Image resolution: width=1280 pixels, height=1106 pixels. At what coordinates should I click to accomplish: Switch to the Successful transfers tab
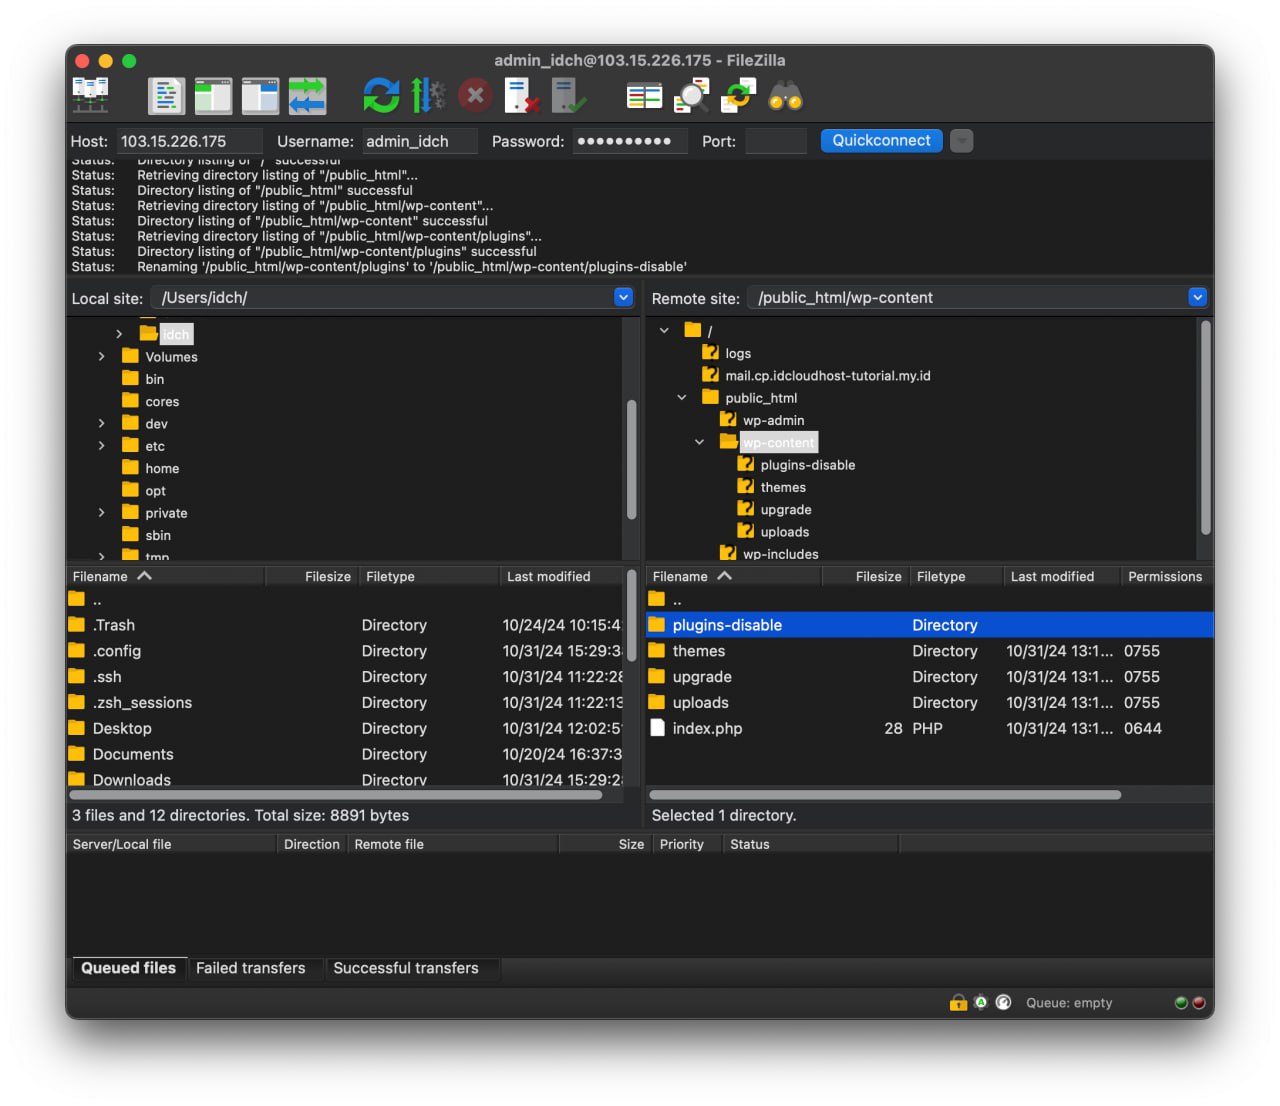pos(405,968)
